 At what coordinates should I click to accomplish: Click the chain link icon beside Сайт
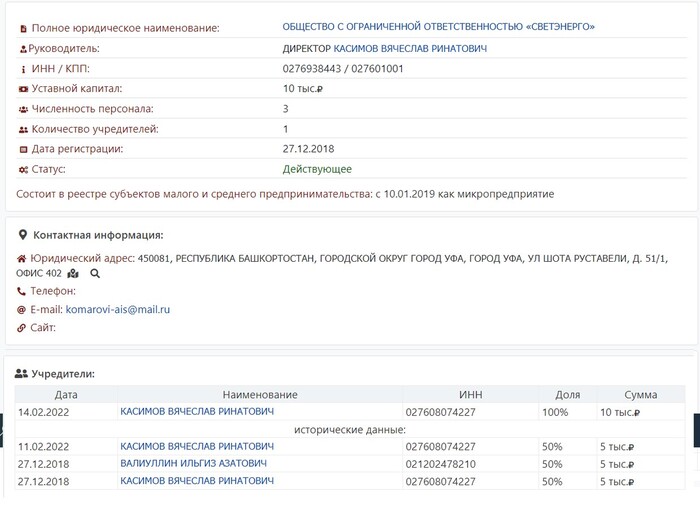pyautogui.click(x=22, y=327)
